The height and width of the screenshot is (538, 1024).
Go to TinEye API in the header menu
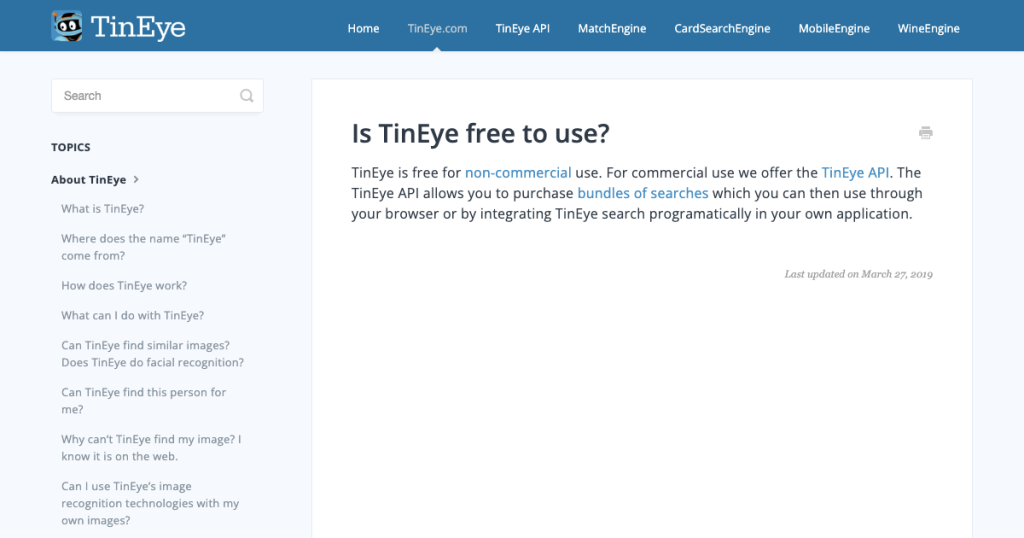522,28
